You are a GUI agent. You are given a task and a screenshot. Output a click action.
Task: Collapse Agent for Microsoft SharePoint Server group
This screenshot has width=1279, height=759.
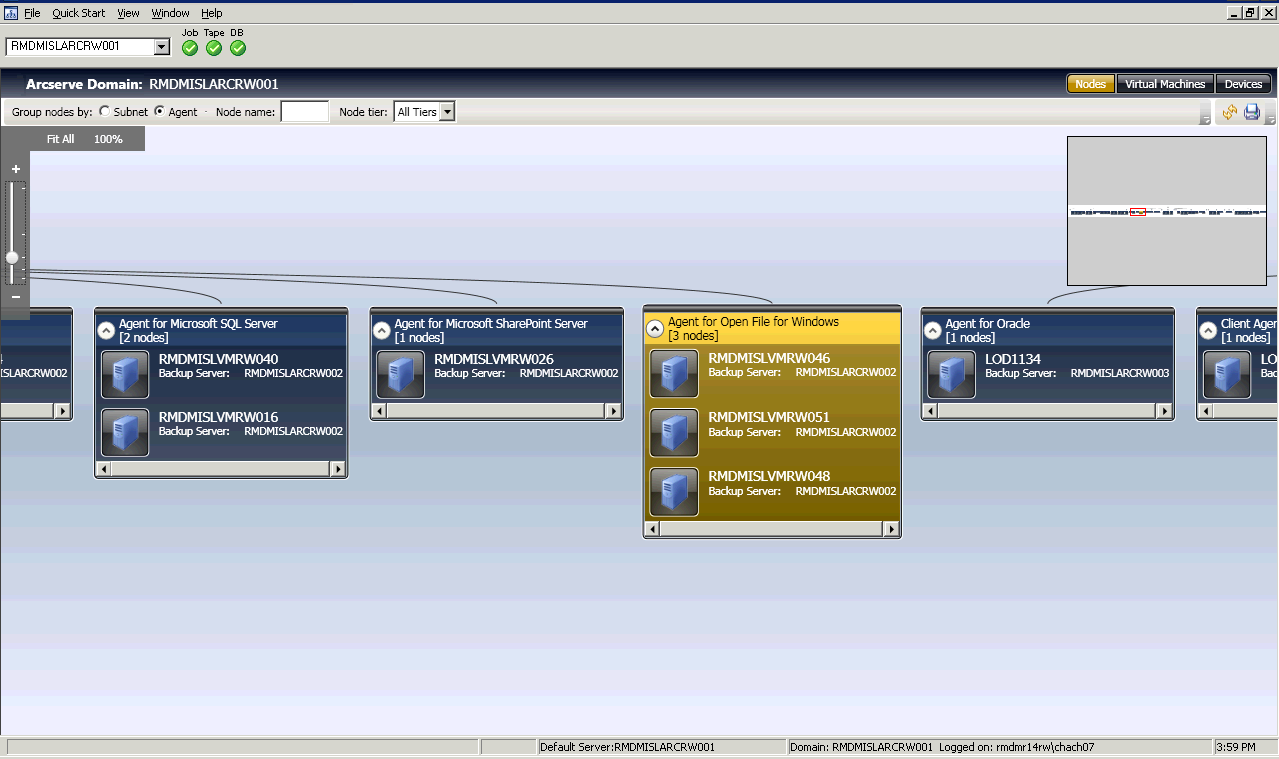click(x=381, y=330)
